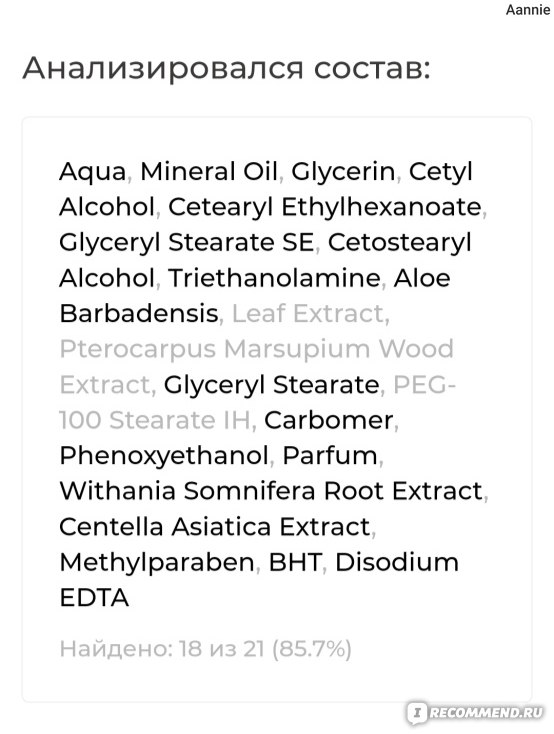Open Glyceryl Stearate SE ingredient
Image resolution: width=554 pixels, height=734 pixels.
coord(186,243)
